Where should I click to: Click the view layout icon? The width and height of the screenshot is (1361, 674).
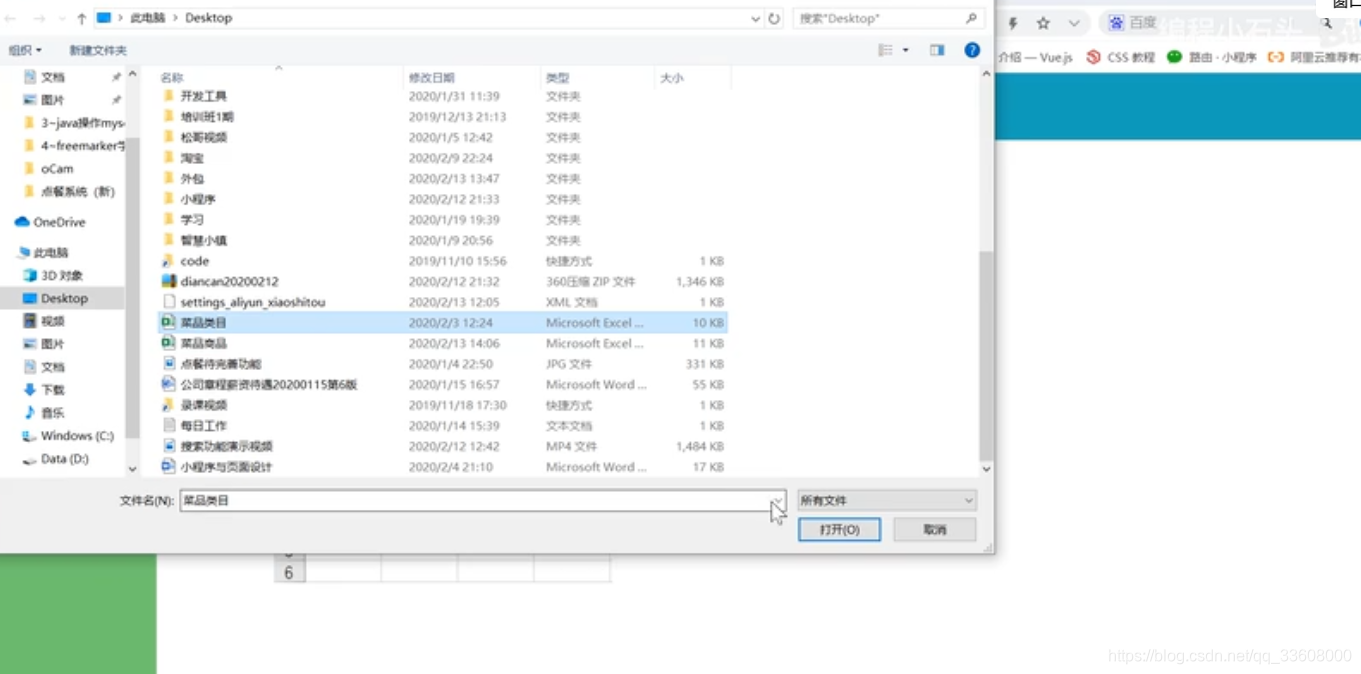tap(885, 50)
